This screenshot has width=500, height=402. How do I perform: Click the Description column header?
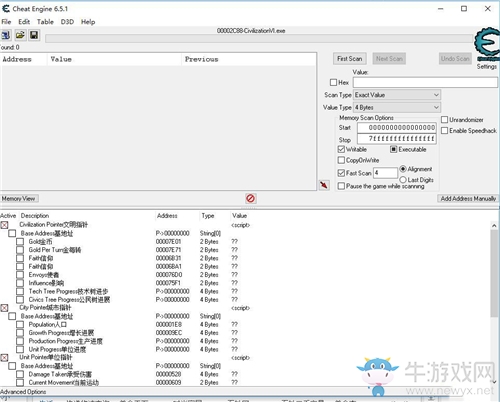tap(35, 216)
